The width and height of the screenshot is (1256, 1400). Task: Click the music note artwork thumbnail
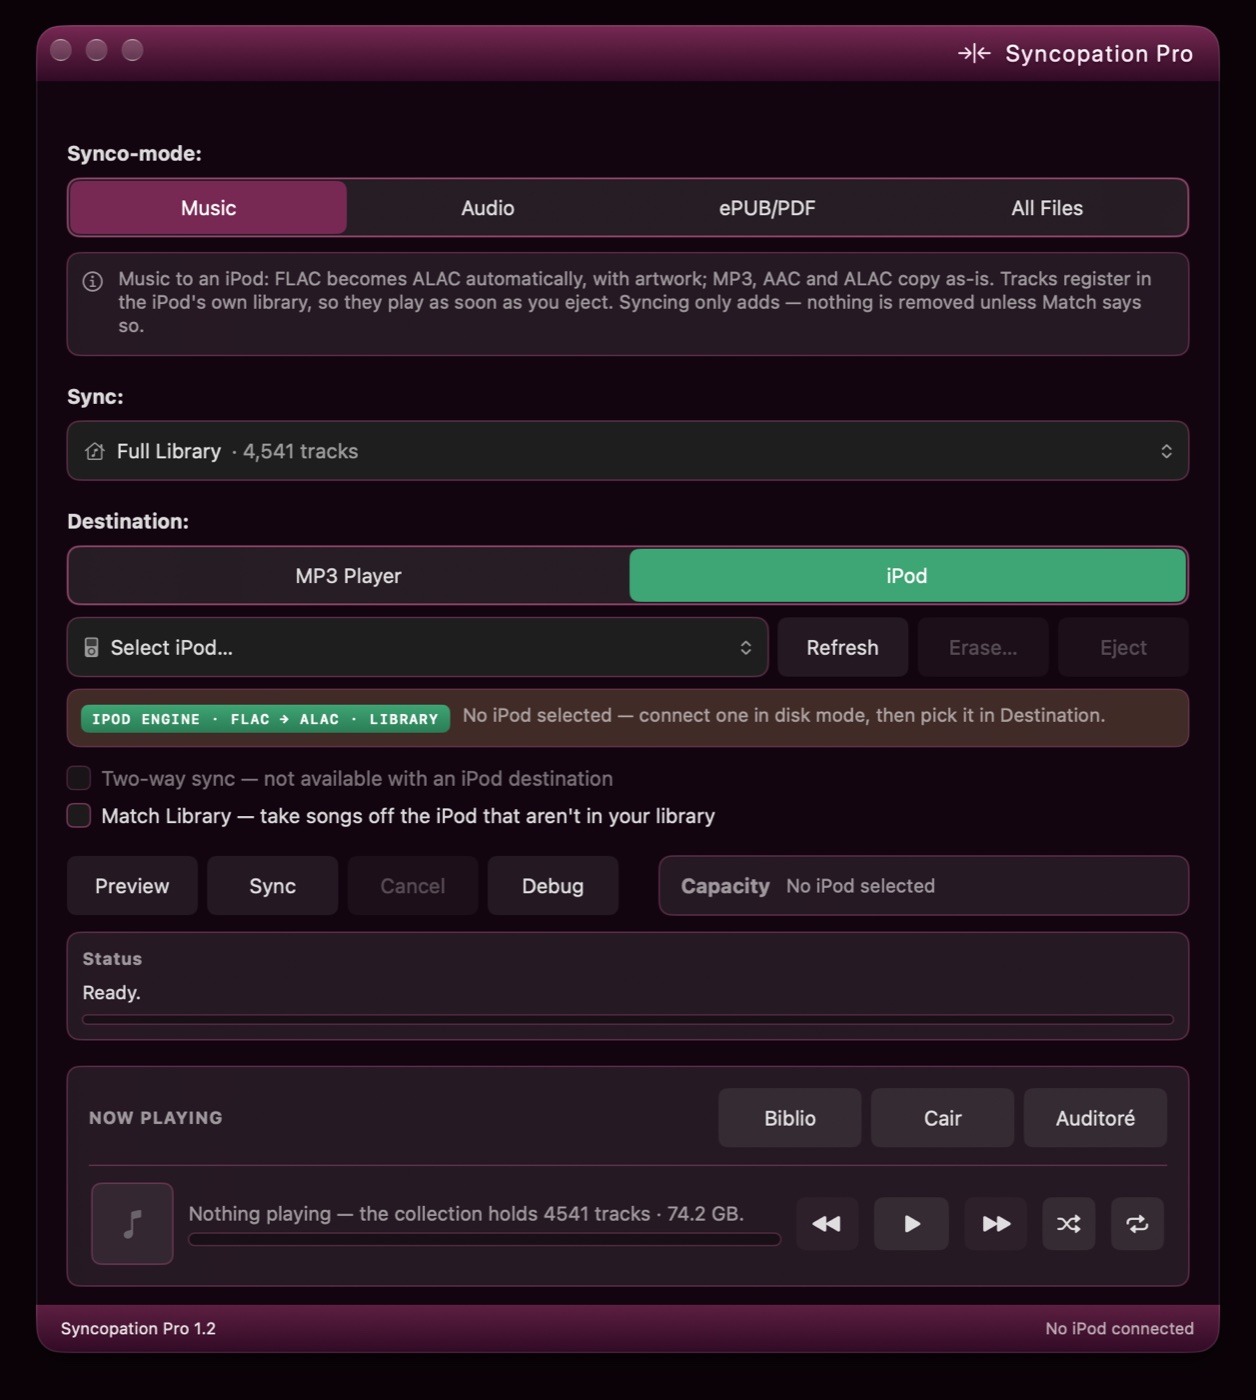(132, 1224)
